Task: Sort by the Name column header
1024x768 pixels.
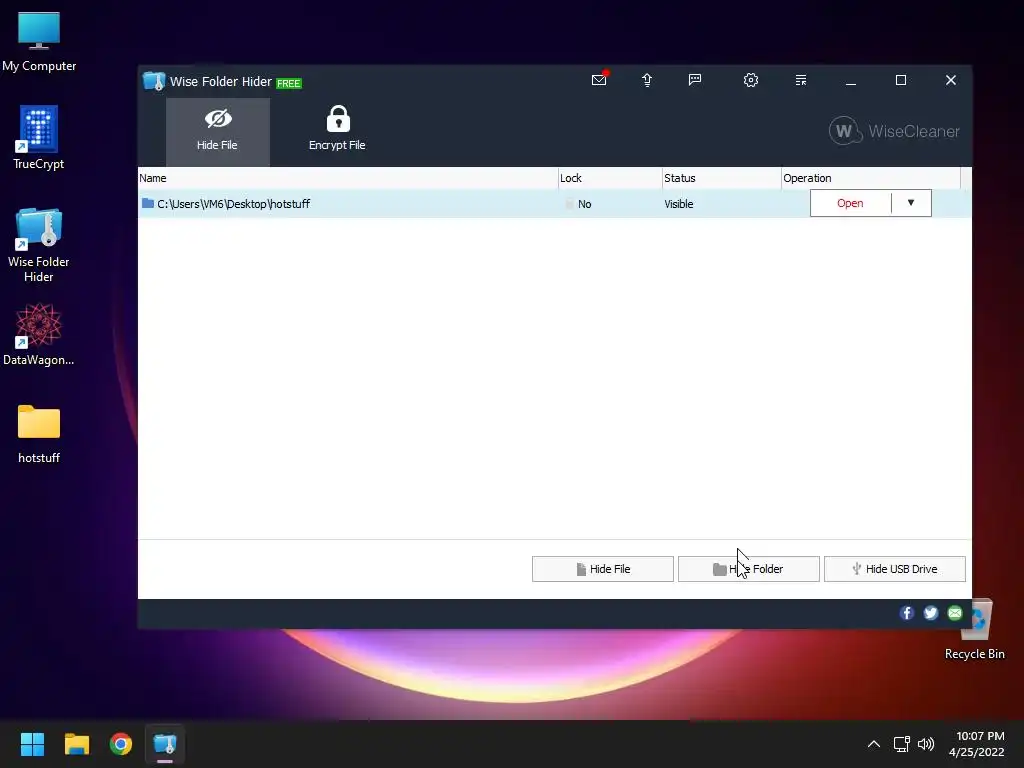Action: (348, 178)
